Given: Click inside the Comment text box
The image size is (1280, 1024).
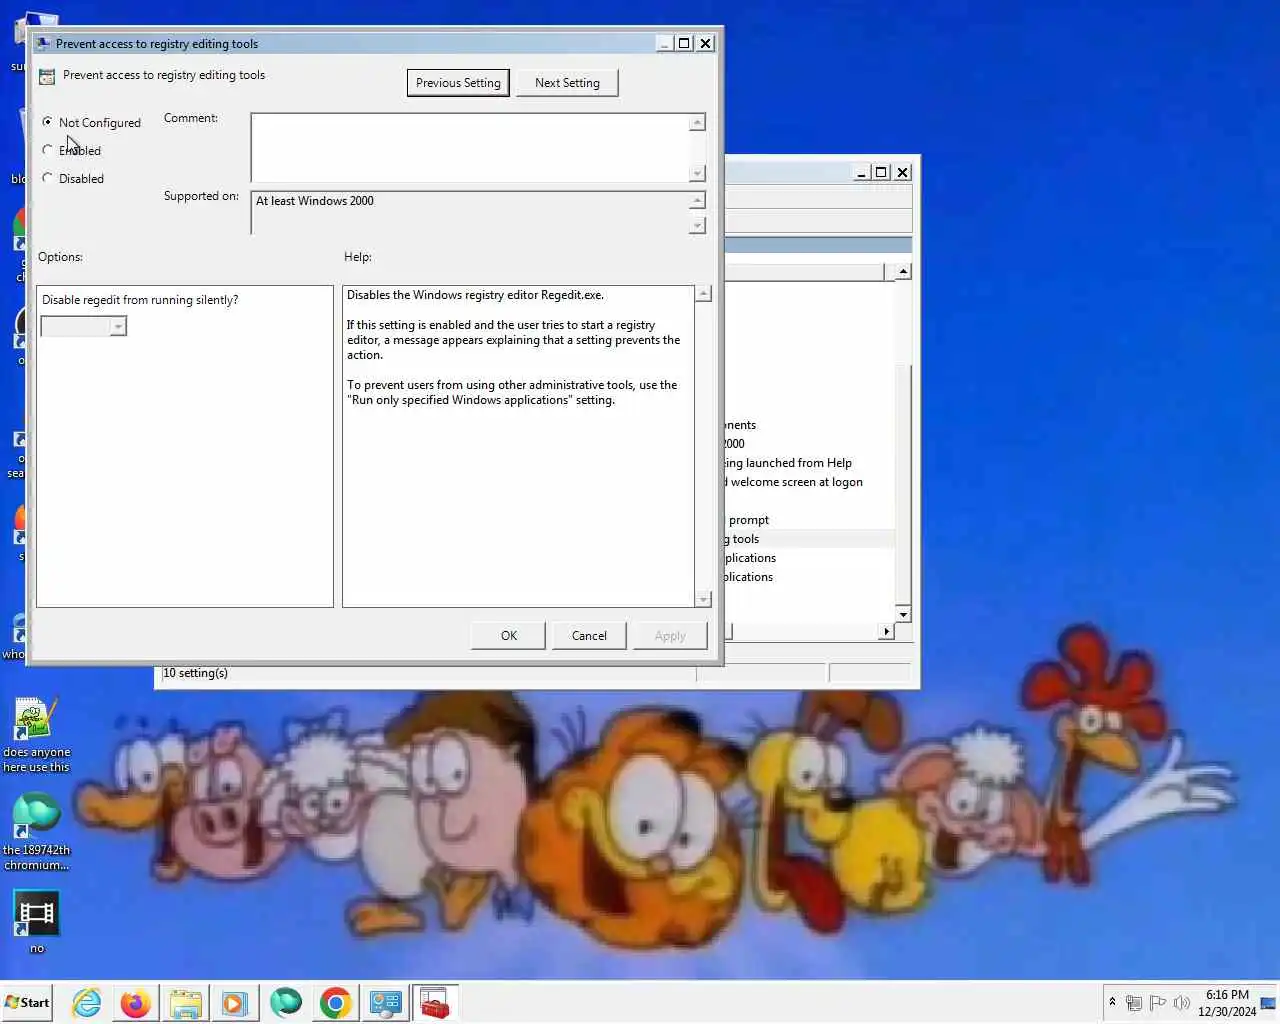Looking at the screenshot, I should [x=470, y=147].
